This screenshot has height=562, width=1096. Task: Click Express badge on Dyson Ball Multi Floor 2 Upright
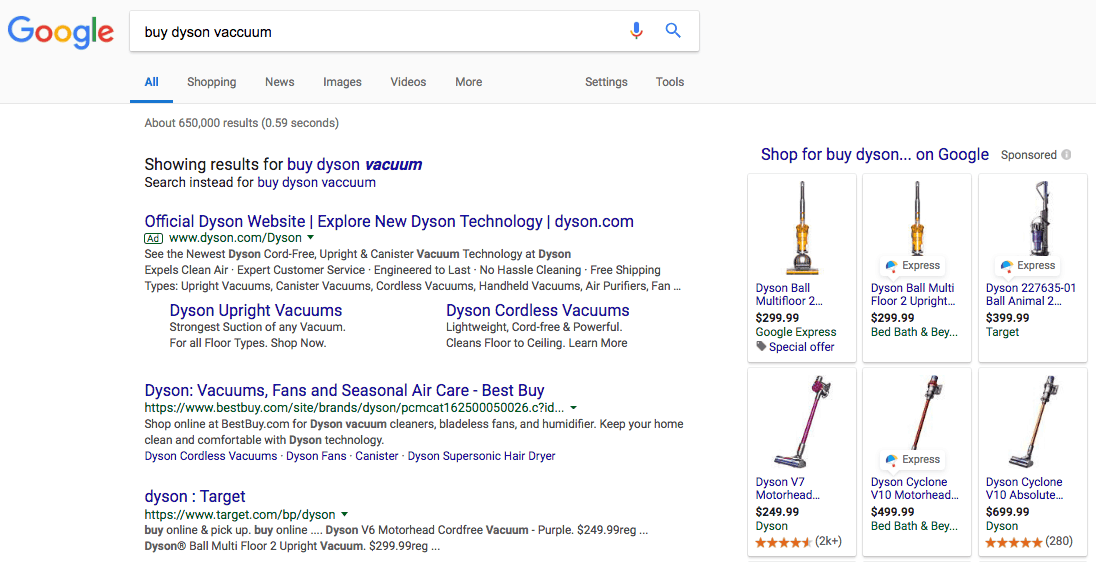click(x=912, y=266)
